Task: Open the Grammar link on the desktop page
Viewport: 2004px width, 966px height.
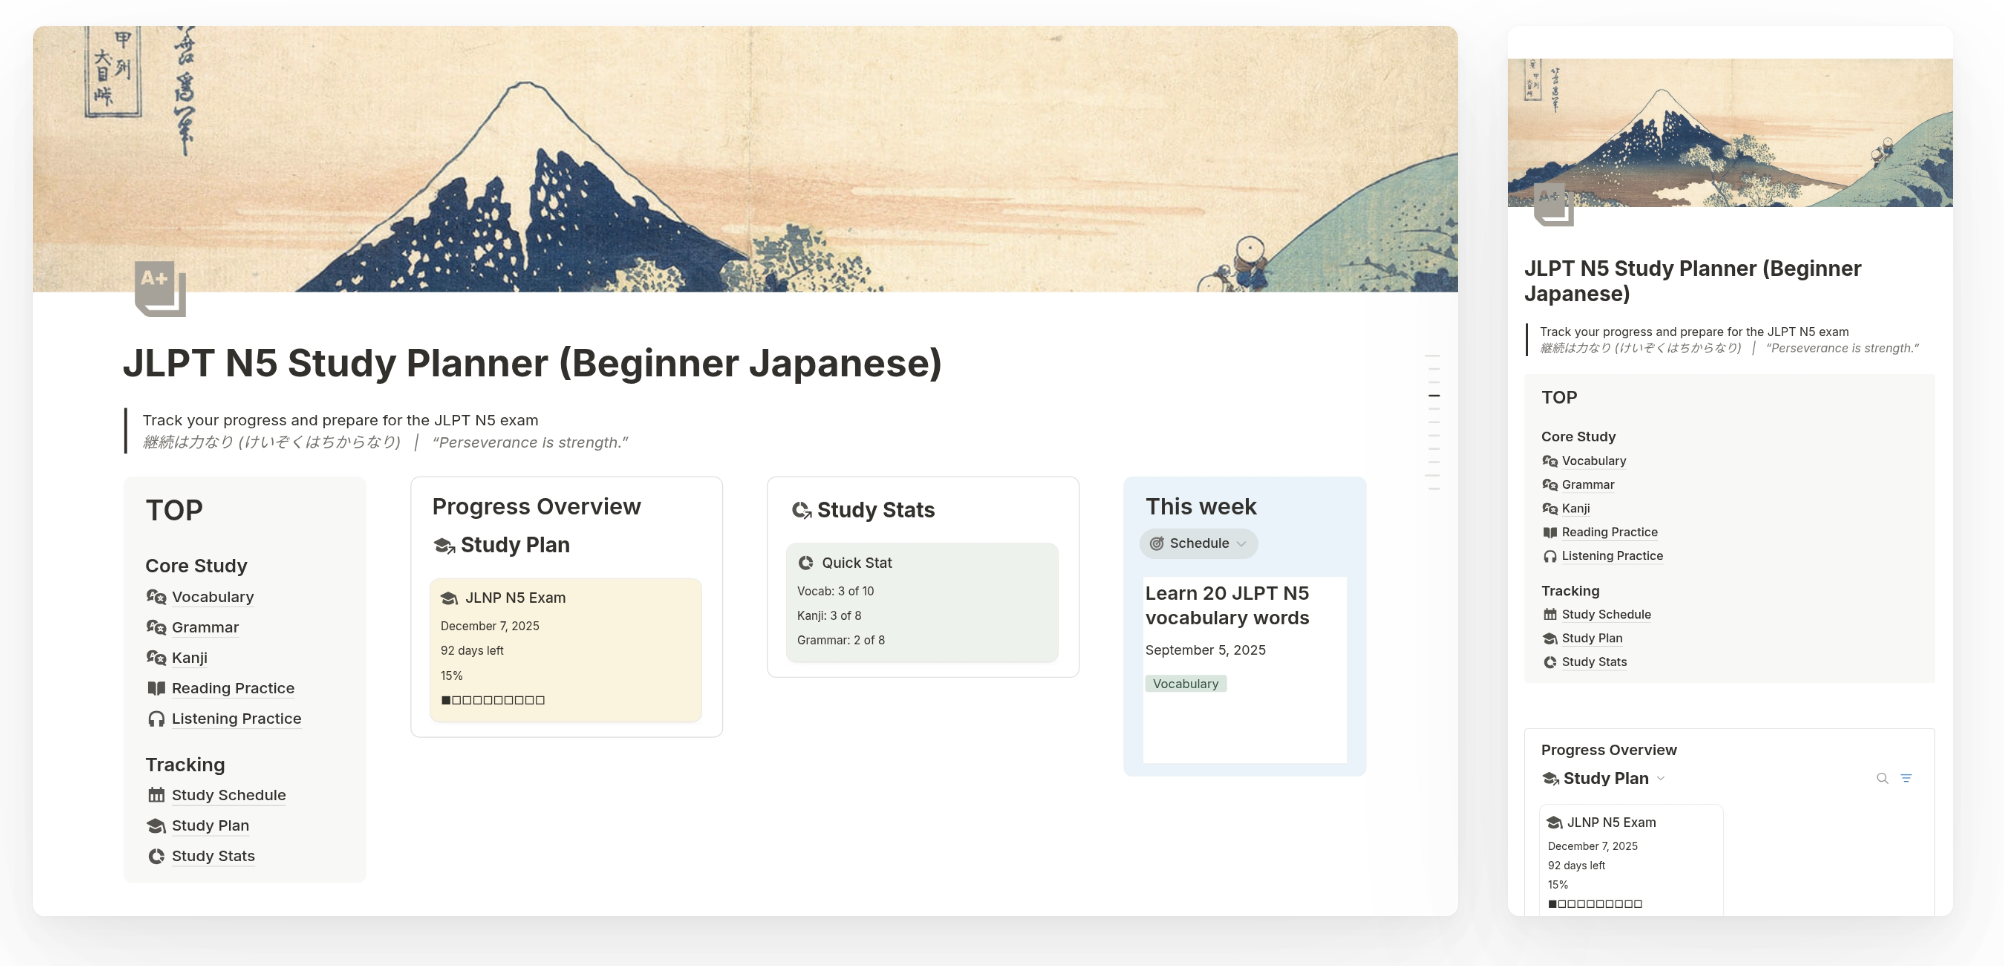Action: 205,627
